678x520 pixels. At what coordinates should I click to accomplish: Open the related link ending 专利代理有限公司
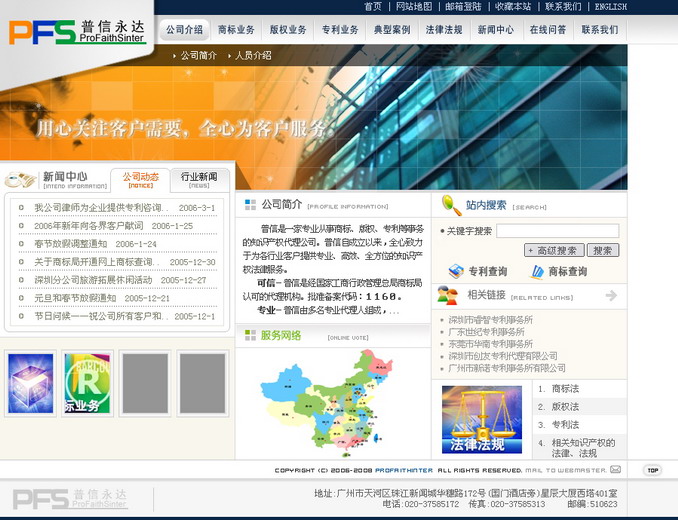point(503,356)
